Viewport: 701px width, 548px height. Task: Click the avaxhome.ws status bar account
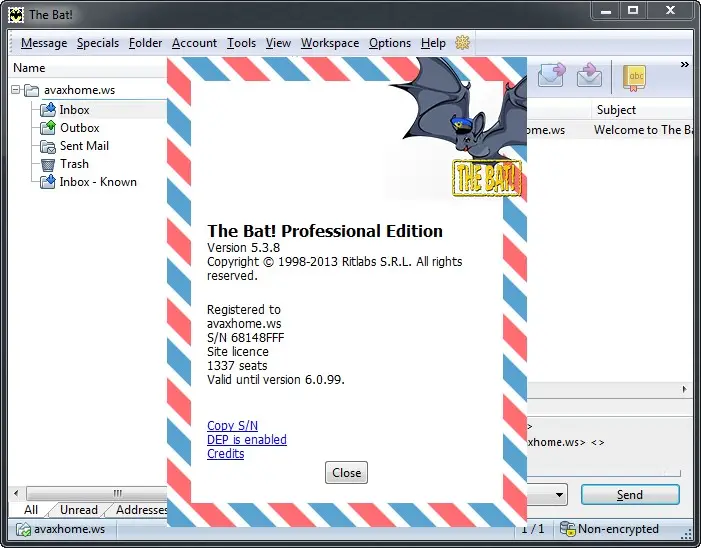coord(61,529)
